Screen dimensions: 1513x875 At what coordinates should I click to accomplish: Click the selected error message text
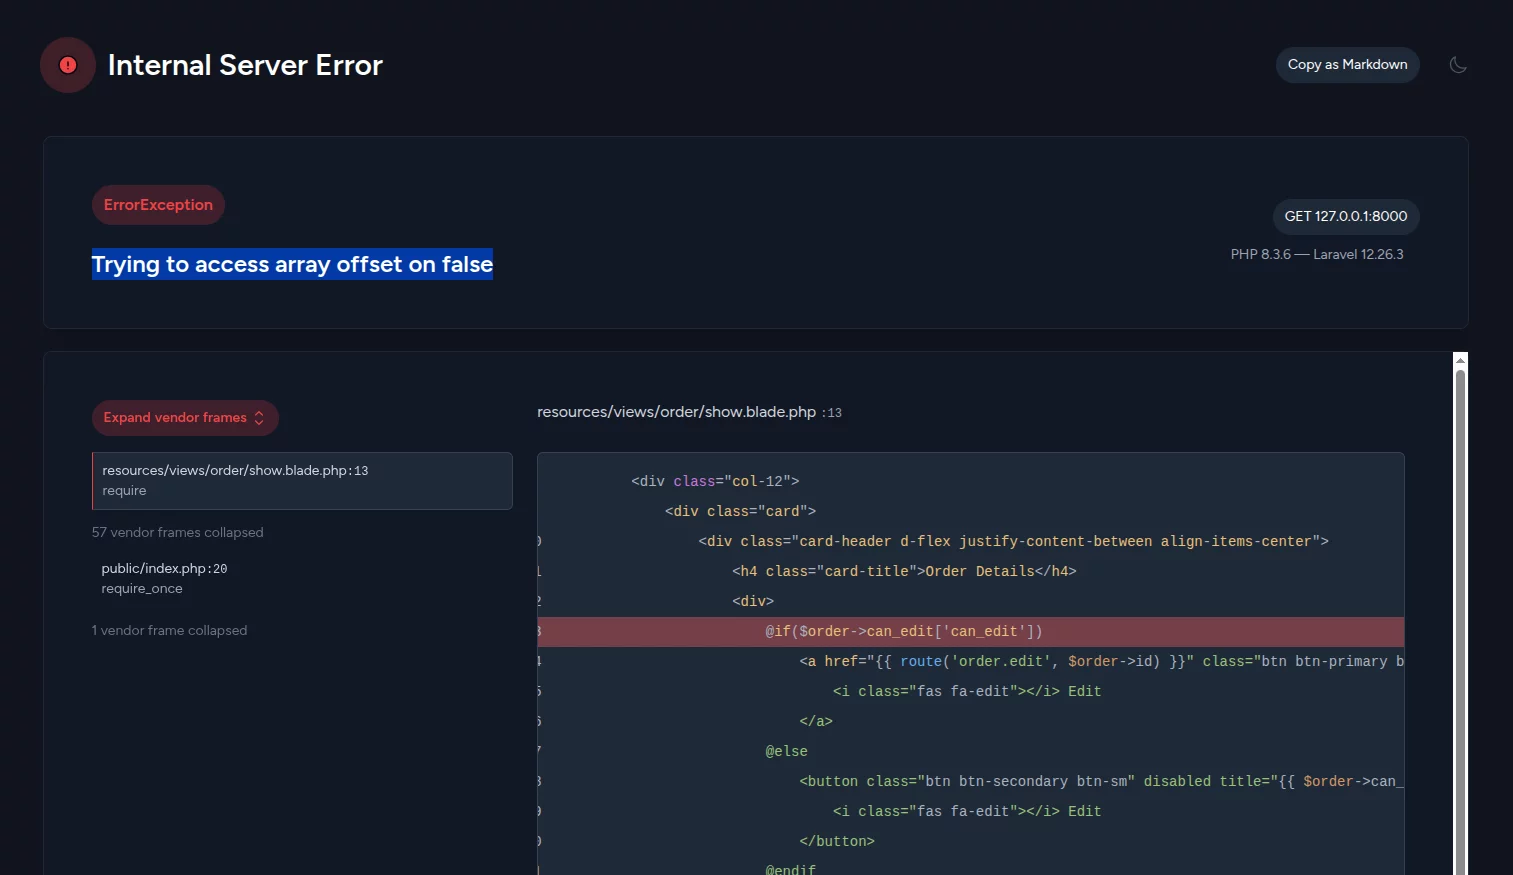pyautogui.click(x=292, y=264)
